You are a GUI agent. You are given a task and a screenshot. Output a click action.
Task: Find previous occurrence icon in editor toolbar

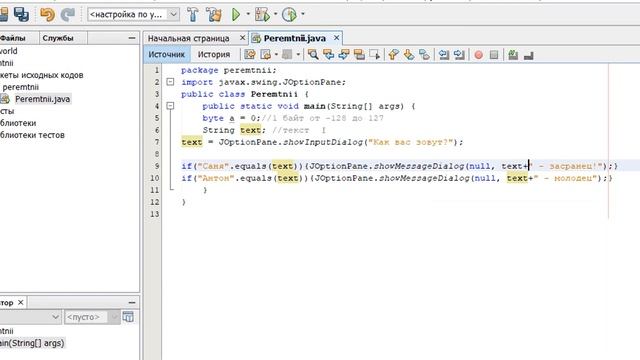(x=329, y=54)
